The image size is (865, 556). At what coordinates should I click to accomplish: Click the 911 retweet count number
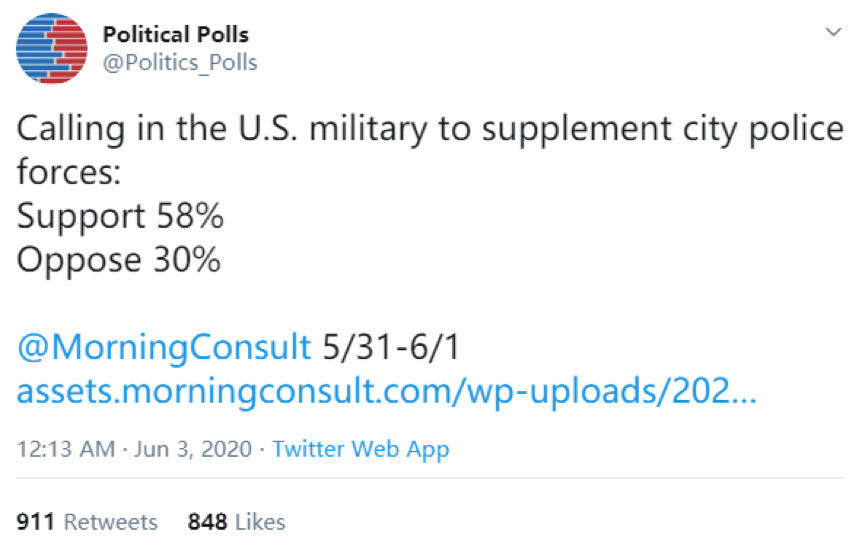click(x=36, y=522)
